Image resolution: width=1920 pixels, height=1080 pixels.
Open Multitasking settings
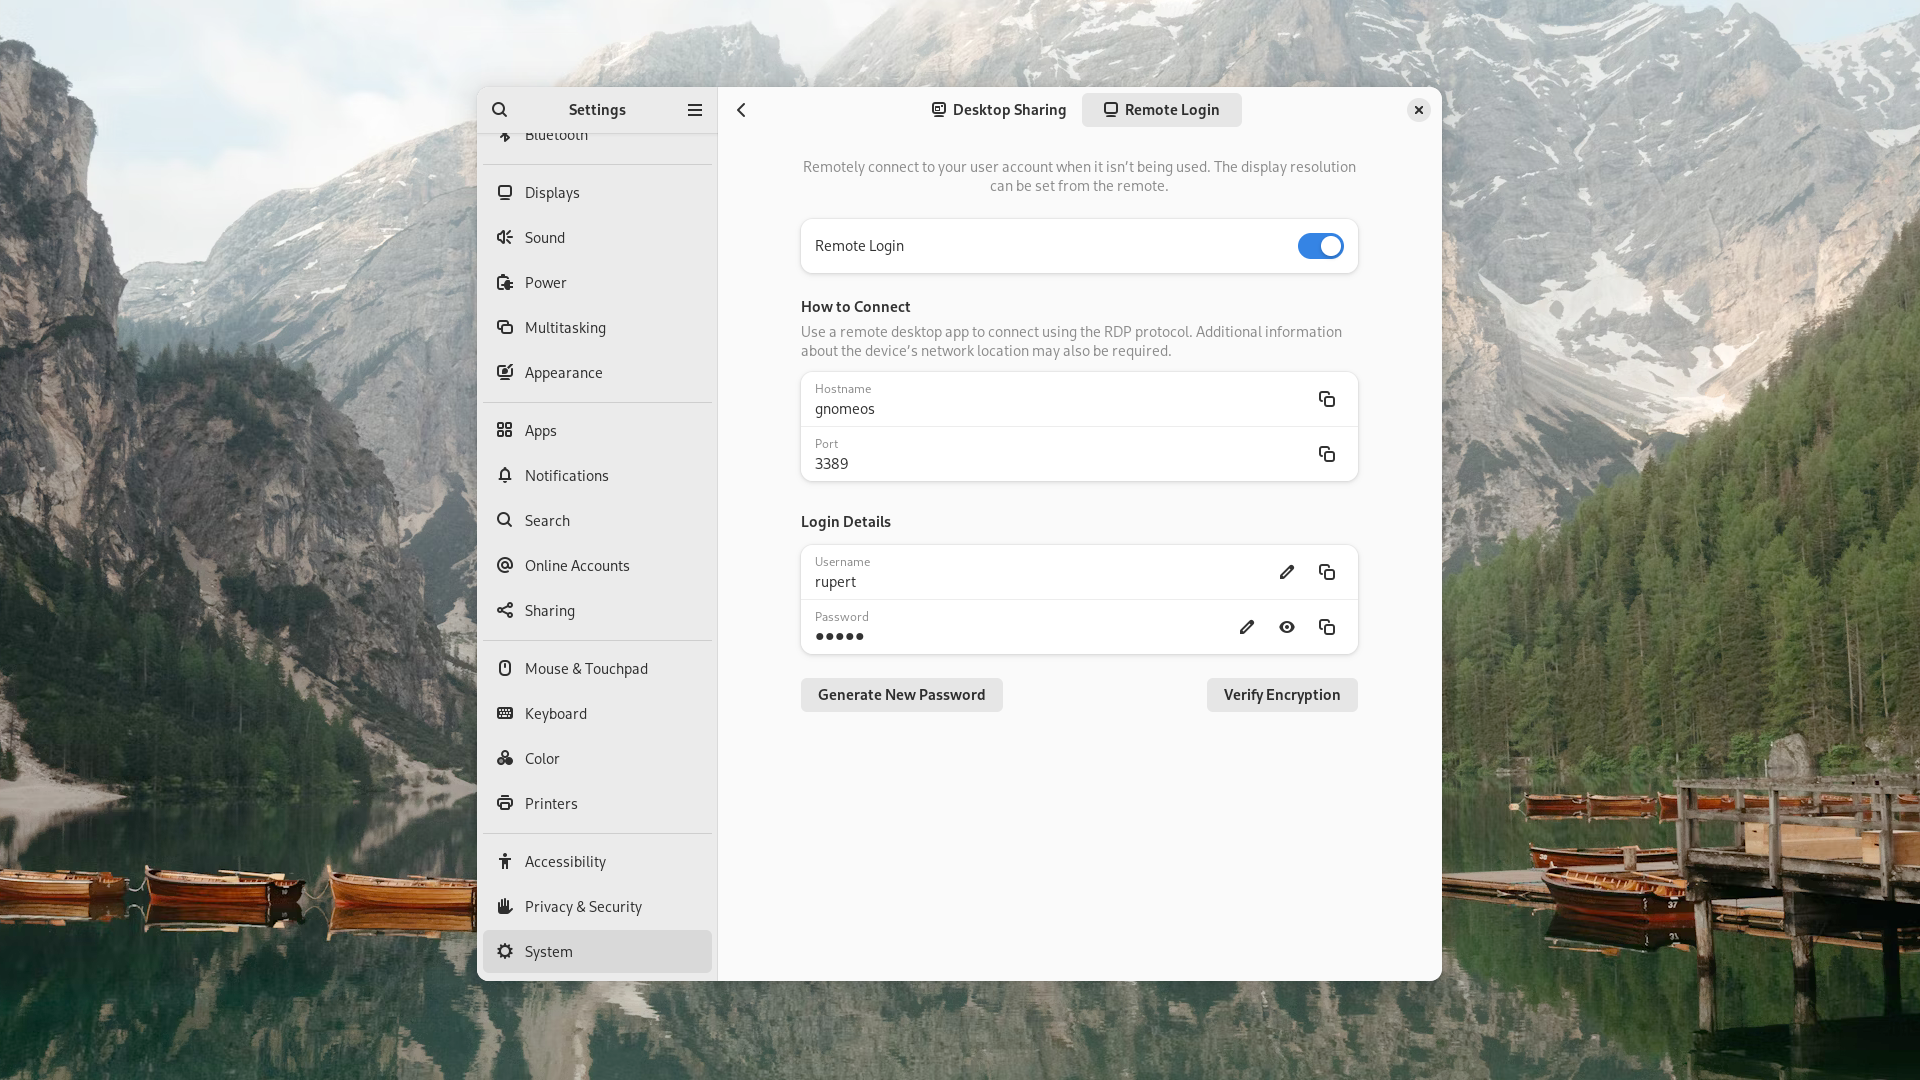tap(597, 328)
